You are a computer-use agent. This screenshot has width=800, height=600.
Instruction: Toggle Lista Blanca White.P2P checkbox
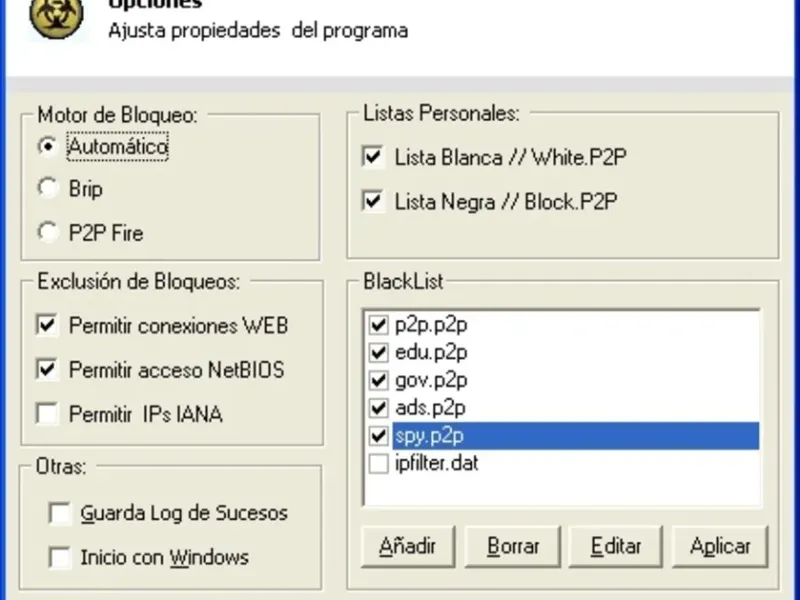(x=374, y=156)
